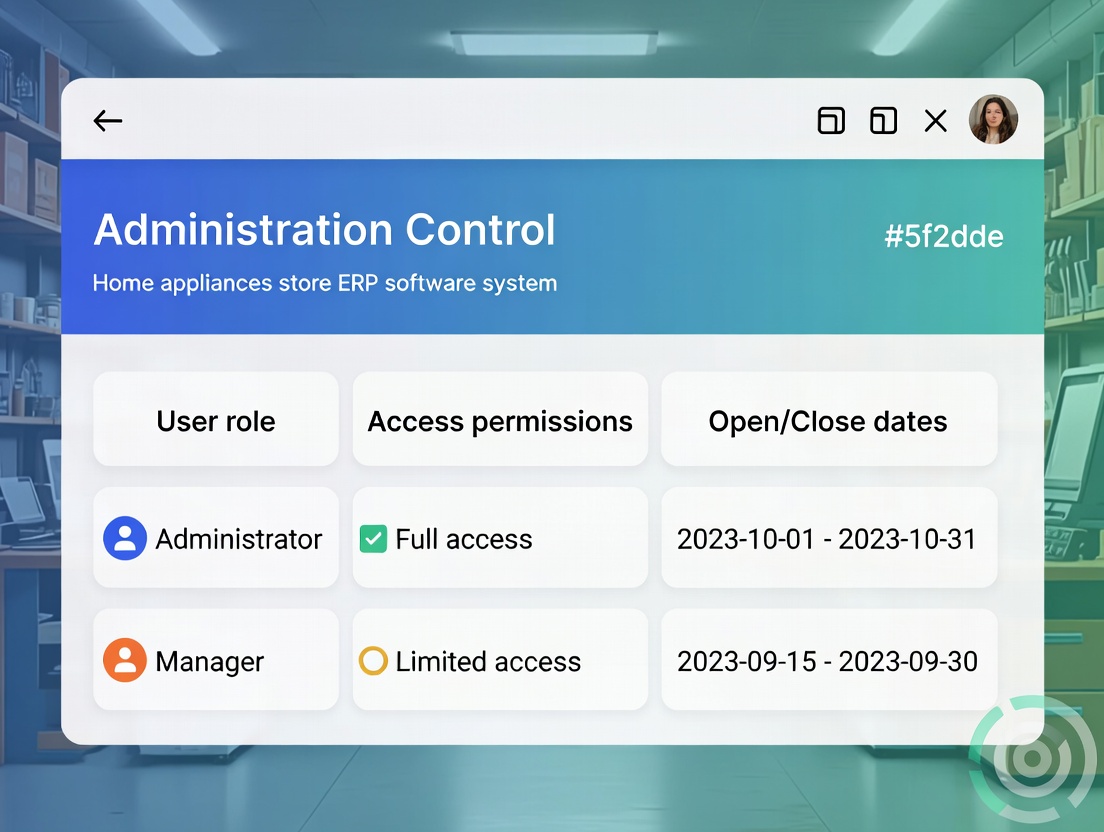Click the split panel layout icon
Screen dimensions: 1104x832
[x=883, y=121]
